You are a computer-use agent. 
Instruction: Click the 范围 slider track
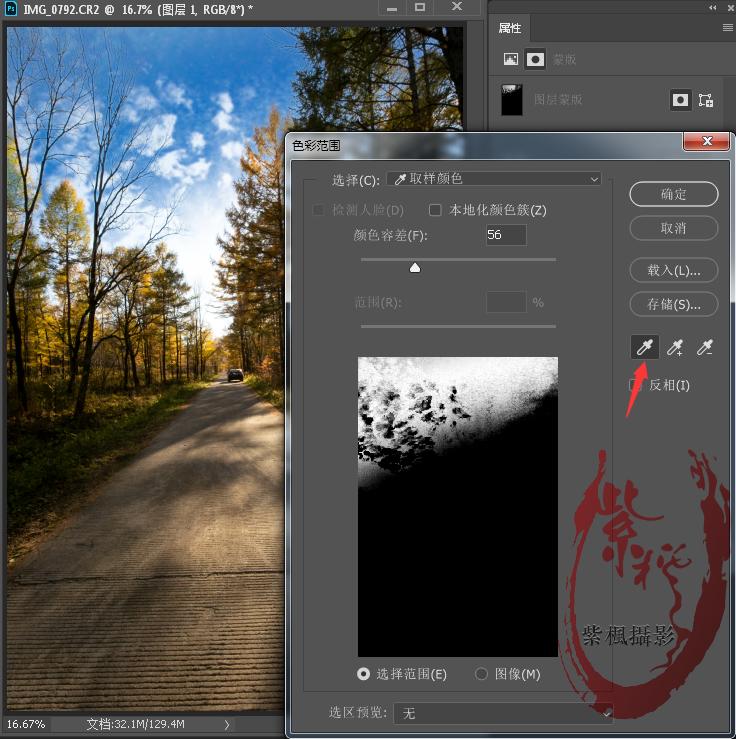(458, 326)
